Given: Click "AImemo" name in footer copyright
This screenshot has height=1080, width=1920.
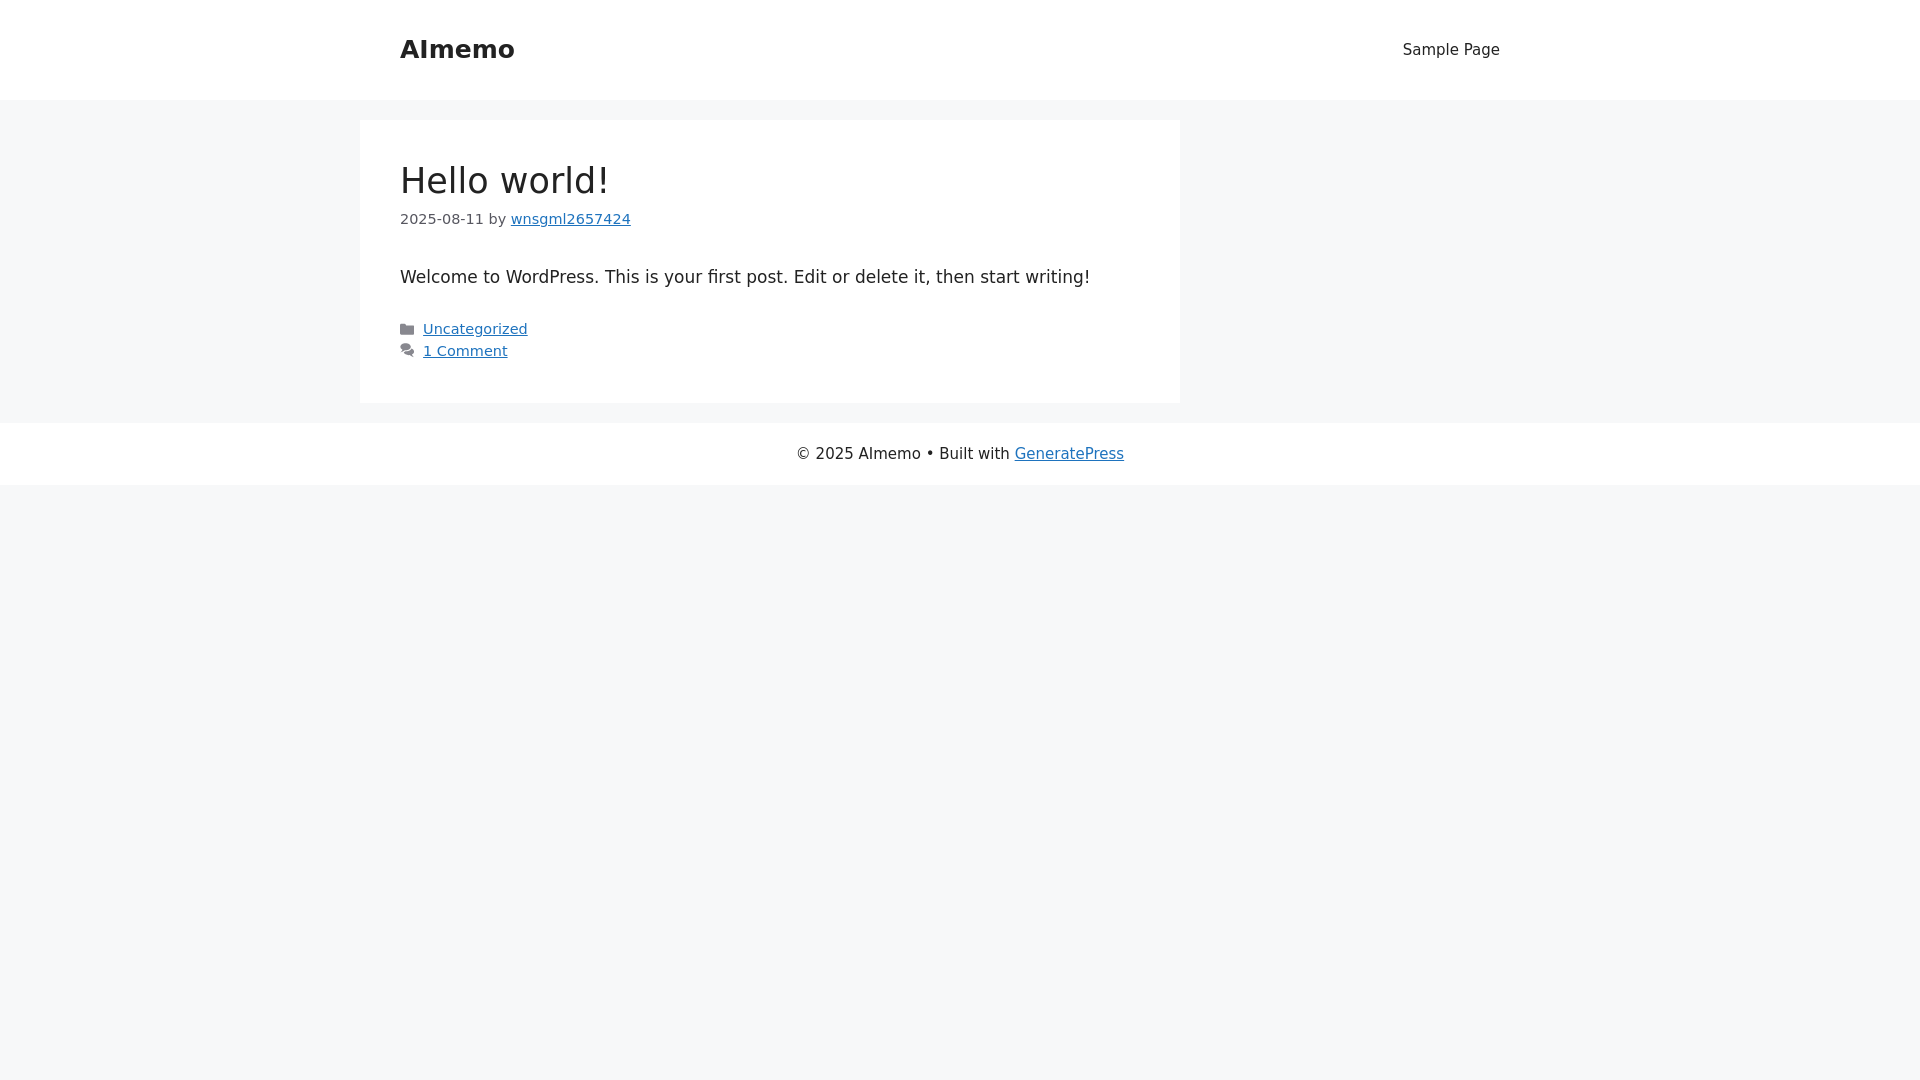Looking at the screenshot, I should [889, 454].
